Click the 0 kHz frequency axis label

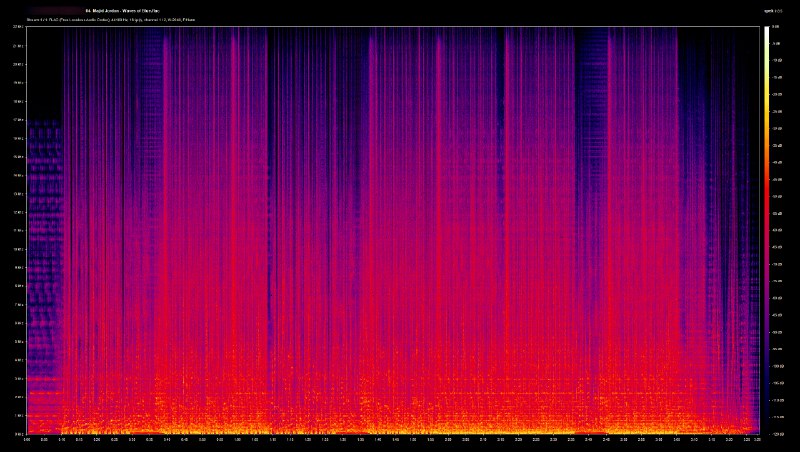pyautogui.click(x=20, y=434)
